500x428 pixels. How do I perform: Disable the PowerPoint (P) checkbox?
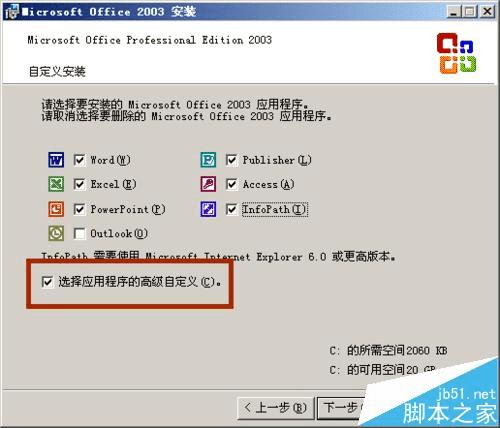[79, 209]
